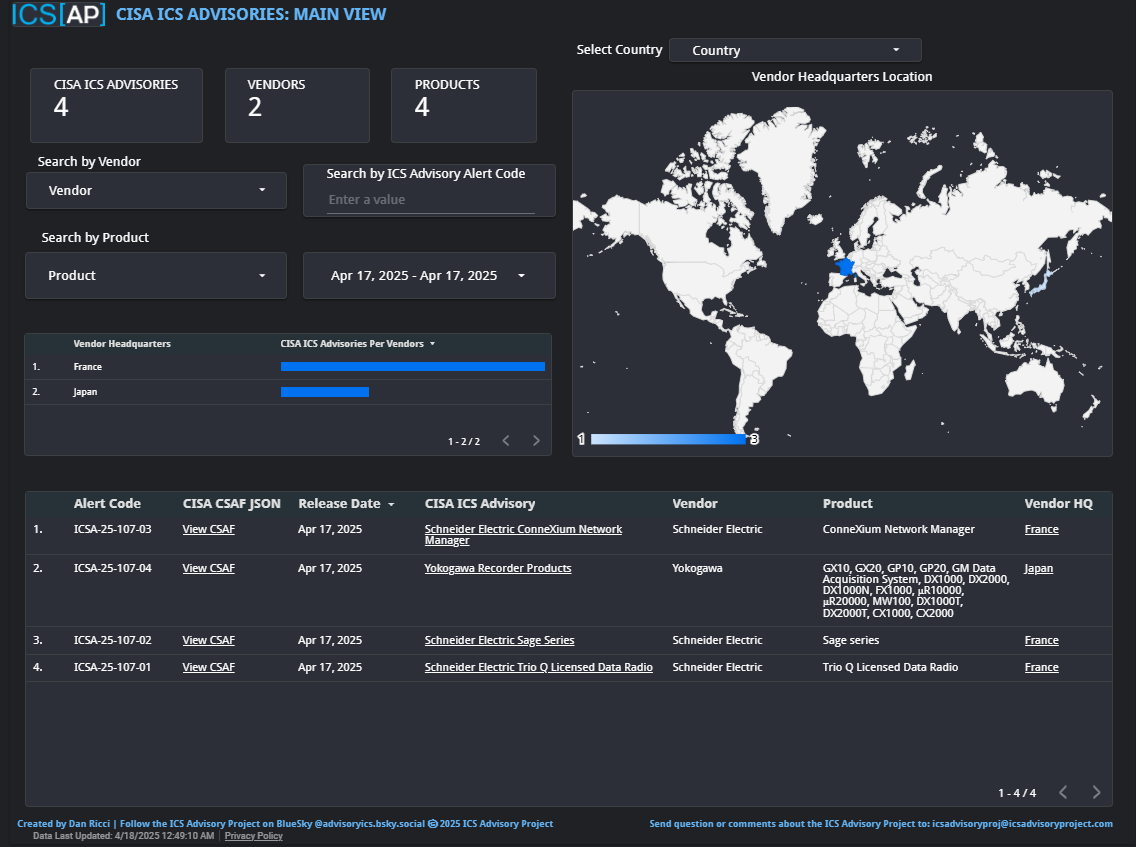This screenshot has width=1136, height=847.
Task: Open View CSAF for ICSA-25-107-04
Action: (209, 569)
